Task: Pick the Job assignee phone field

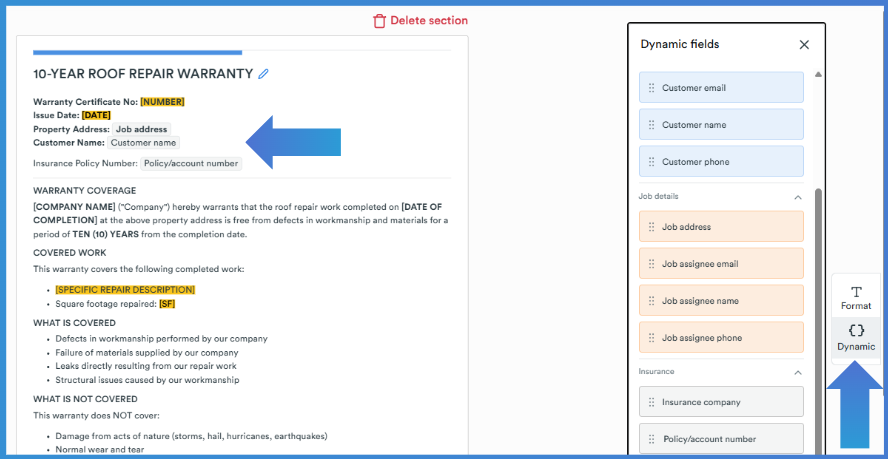Action: (721, 338)
